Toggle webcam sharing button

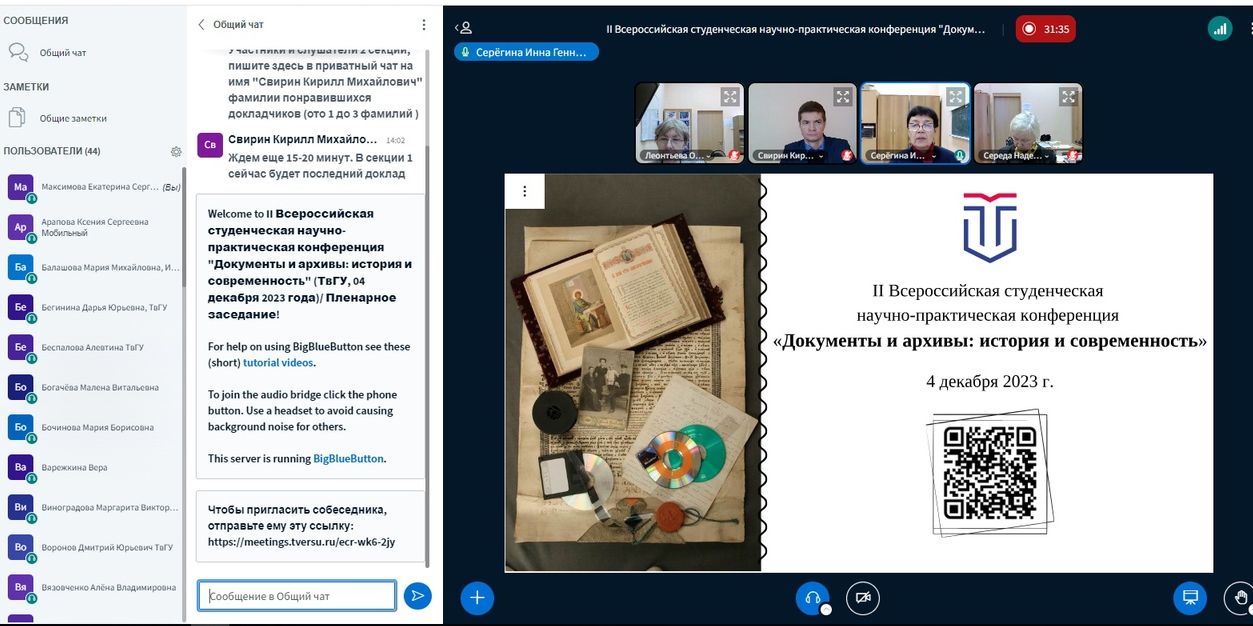862,597
